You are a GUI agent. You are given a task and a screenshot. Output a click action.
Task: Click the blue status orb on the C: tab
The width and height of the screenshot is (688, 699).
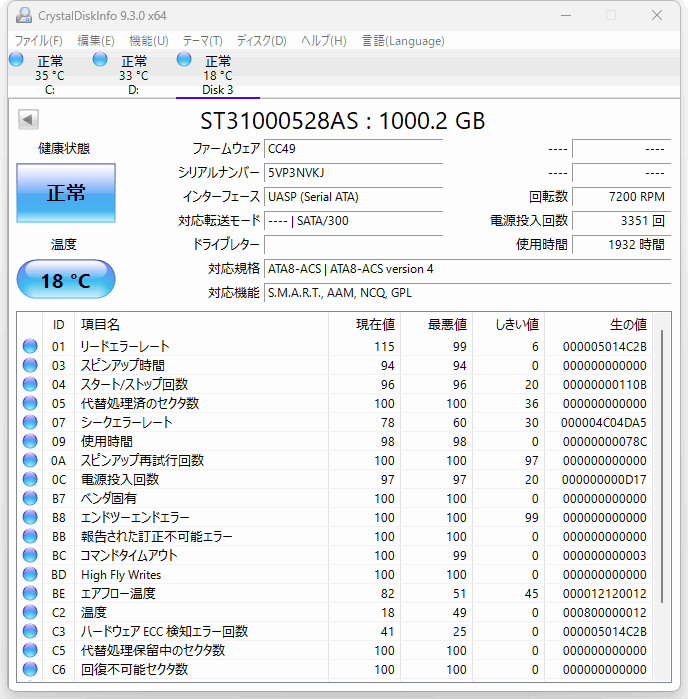[x=16, y=59]
